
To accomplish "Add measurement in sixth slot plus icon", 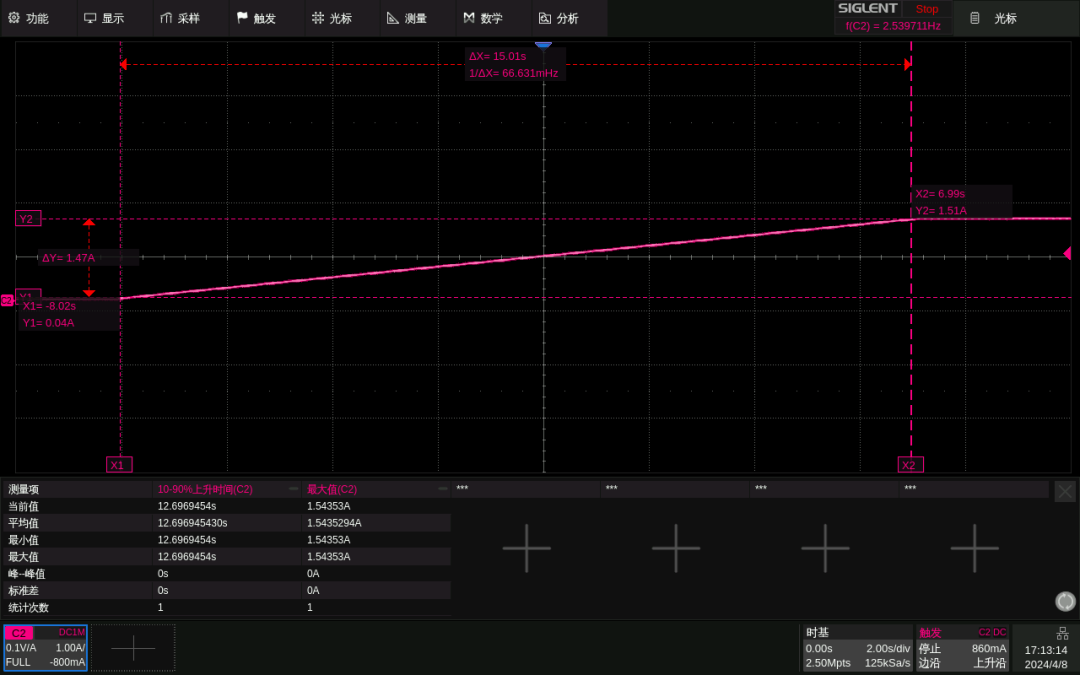I will tap(975, 548).
